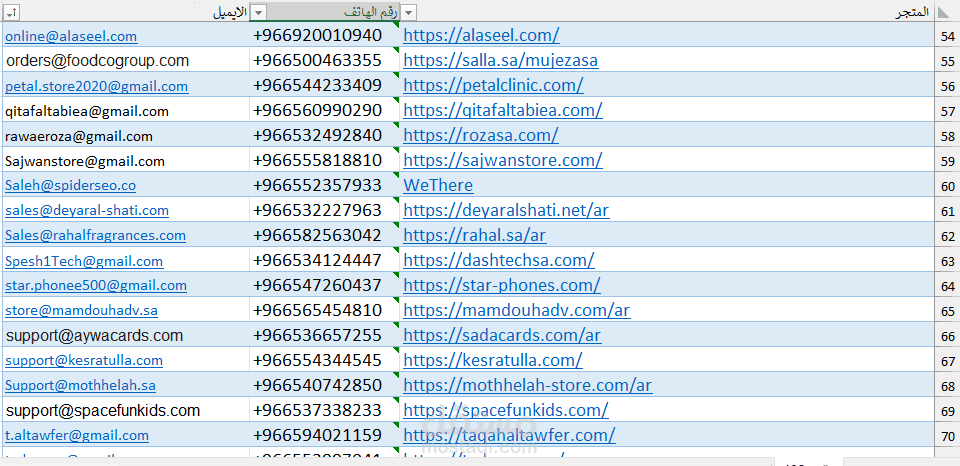Open the petal.store2020@gmail.com email link

97,86
